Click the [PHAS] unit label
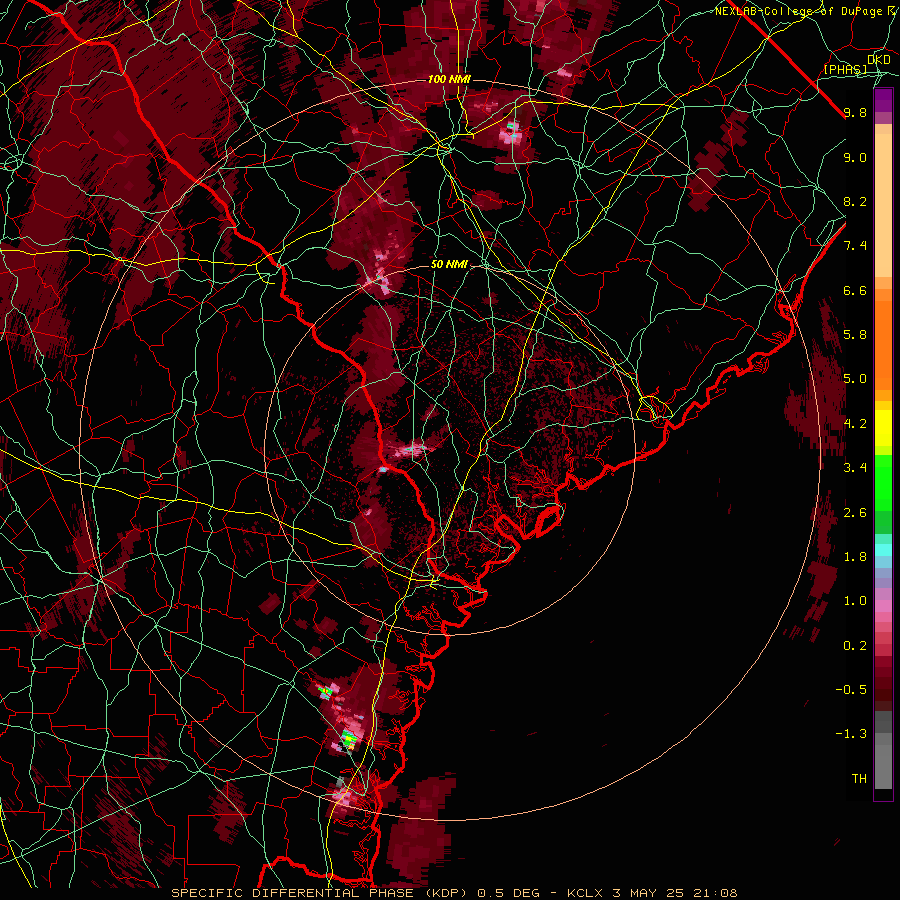Viewport: 900px width, 900px height. coord(845,69)
